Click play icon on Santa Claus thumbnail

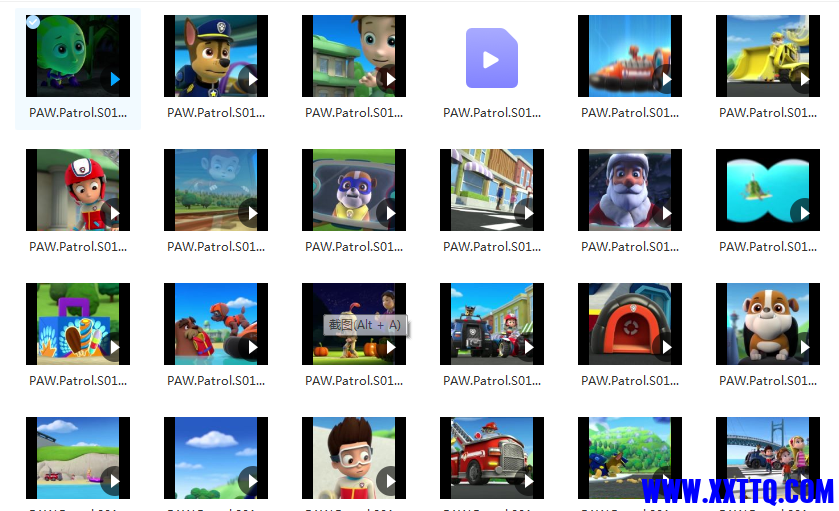[x=667, y=213]
